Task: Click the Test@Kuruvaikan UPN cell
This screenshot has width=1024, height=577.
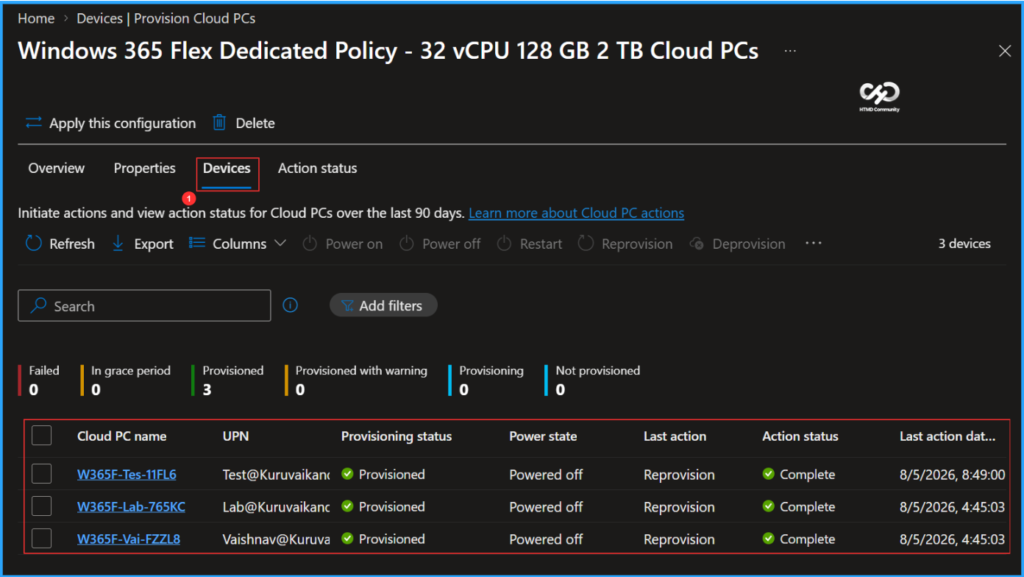Action: click(276, 475)
